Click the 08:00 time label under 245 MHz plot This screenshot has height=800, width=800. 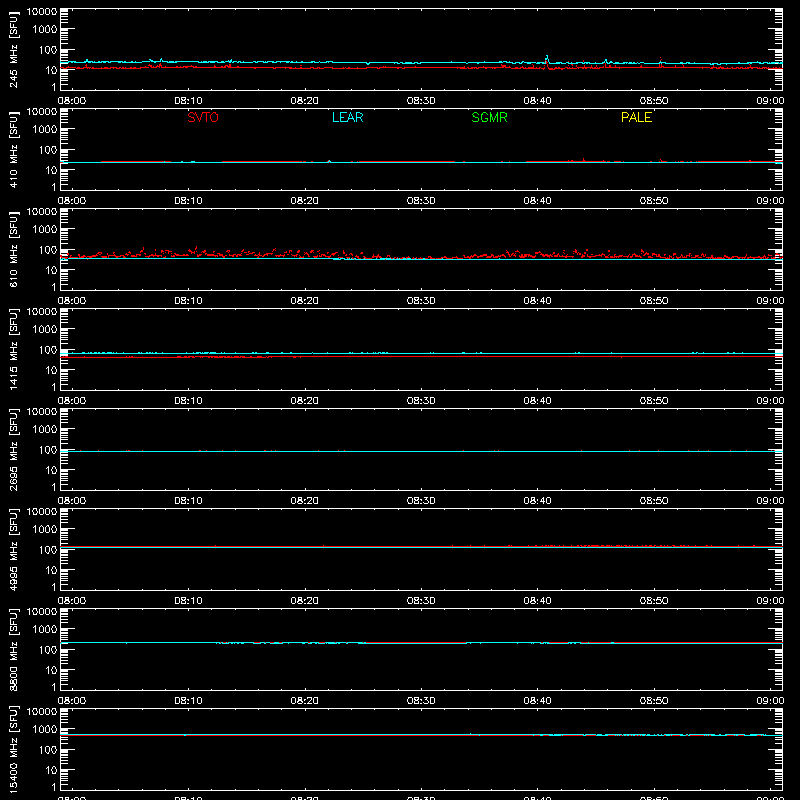(72, 101)
